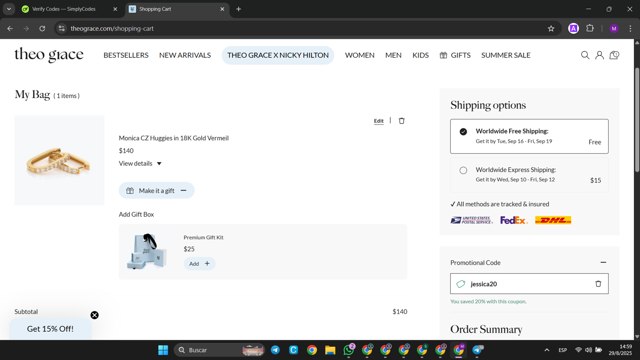
Task: Open Telegram from the taskbar
Action: 276,350
